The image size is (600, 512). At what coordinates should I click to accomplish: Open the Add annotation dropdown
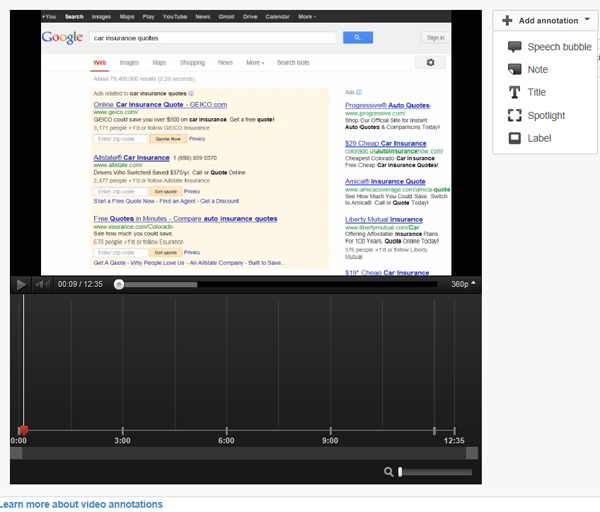coord(545,20)
